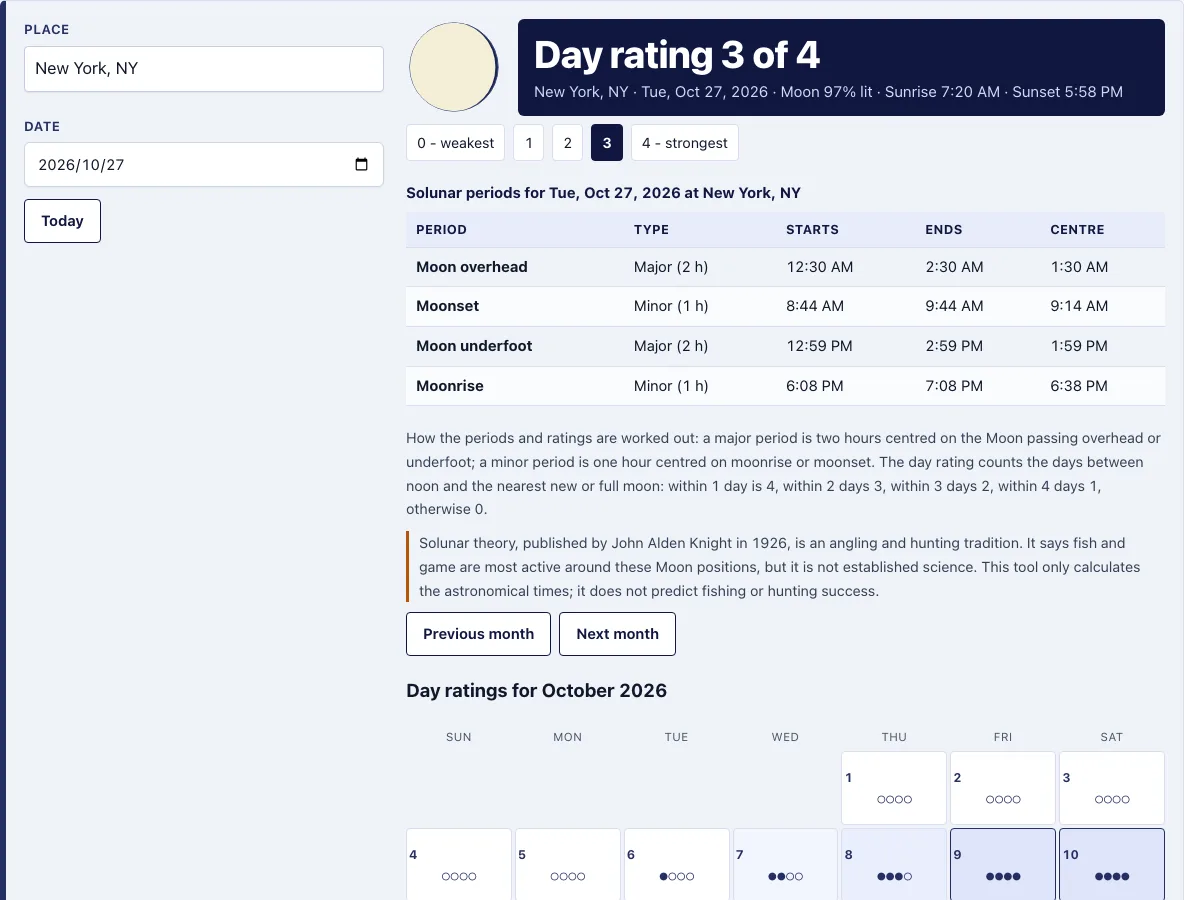This screenshot has width=1184, height=900.
Task: Click the TYPE column header
Action: point(652,230)
